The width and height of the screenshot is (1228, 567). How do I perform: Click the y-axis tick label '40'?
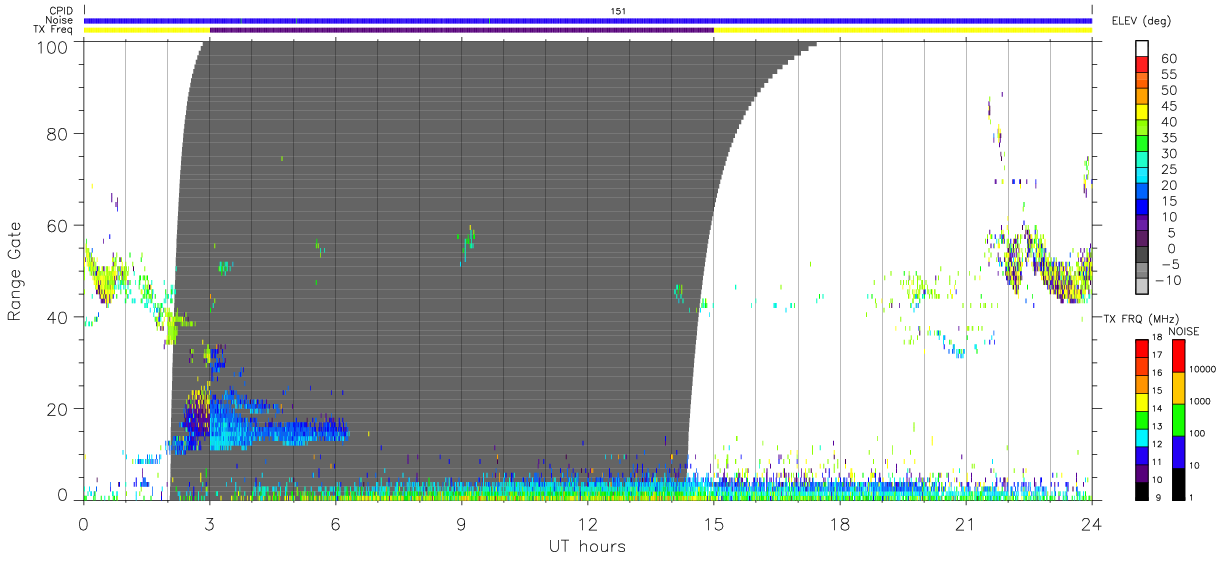pyautogui.click(x=57, y=317)
